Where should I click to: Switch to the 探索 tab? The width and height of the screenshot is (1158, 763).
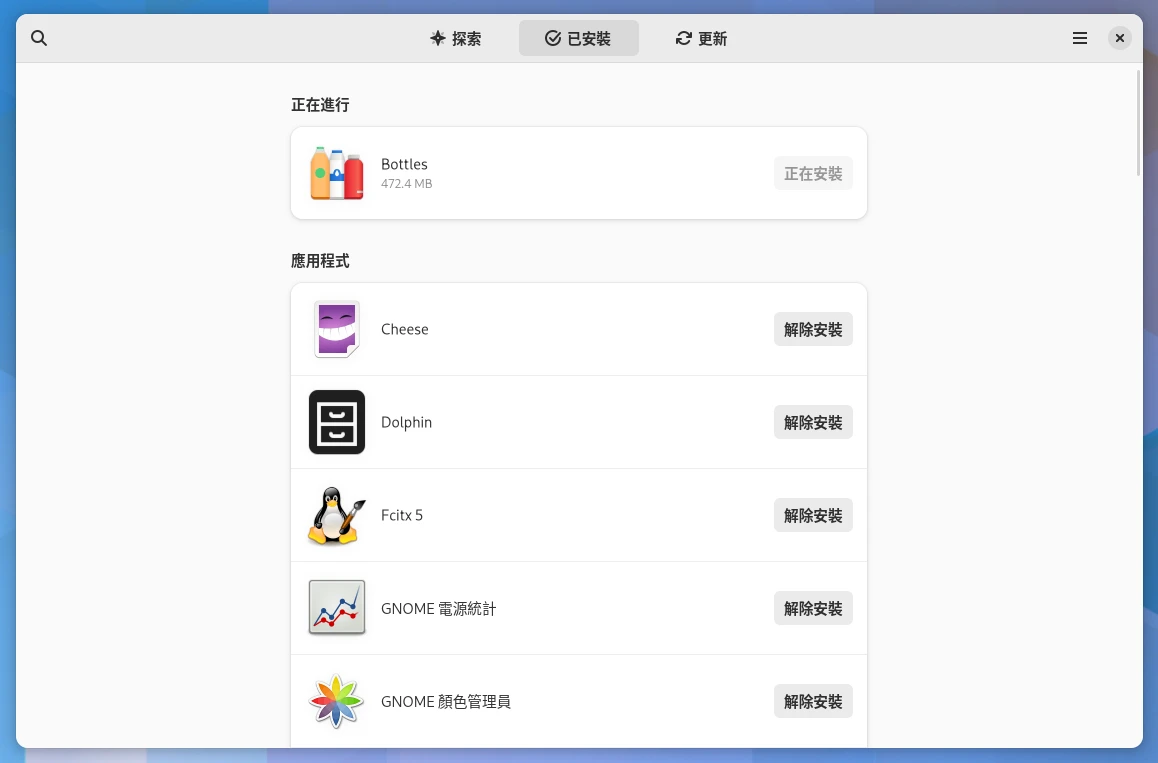(456, 38)
